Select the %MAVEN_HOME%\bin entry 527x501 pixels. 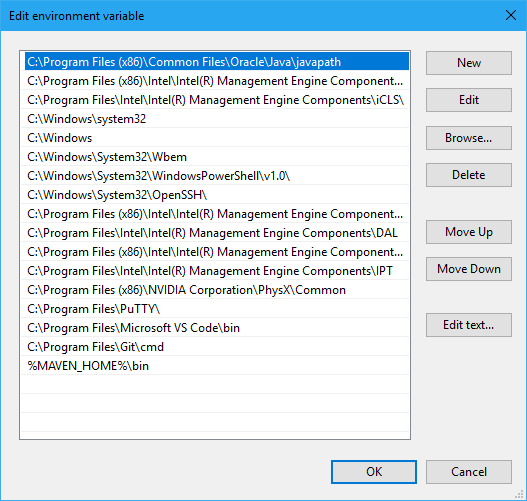pyautogui.click(x=215, y=366)
